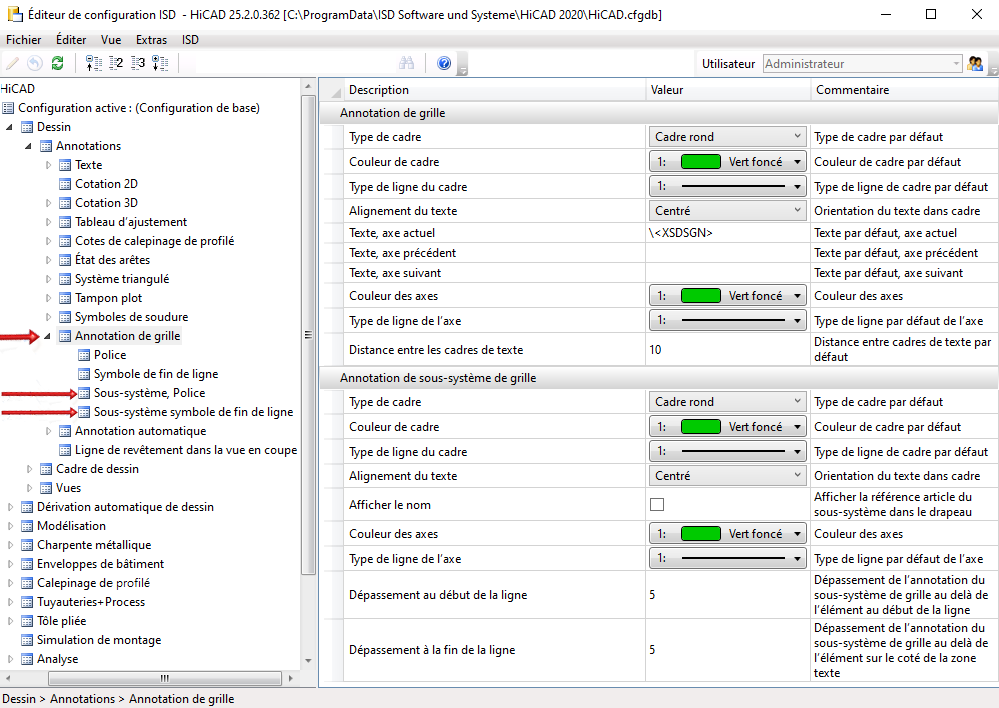Select Symbole de fin de ligne item
This screenshot has width=999, height=708.
[x=156, y=374]
